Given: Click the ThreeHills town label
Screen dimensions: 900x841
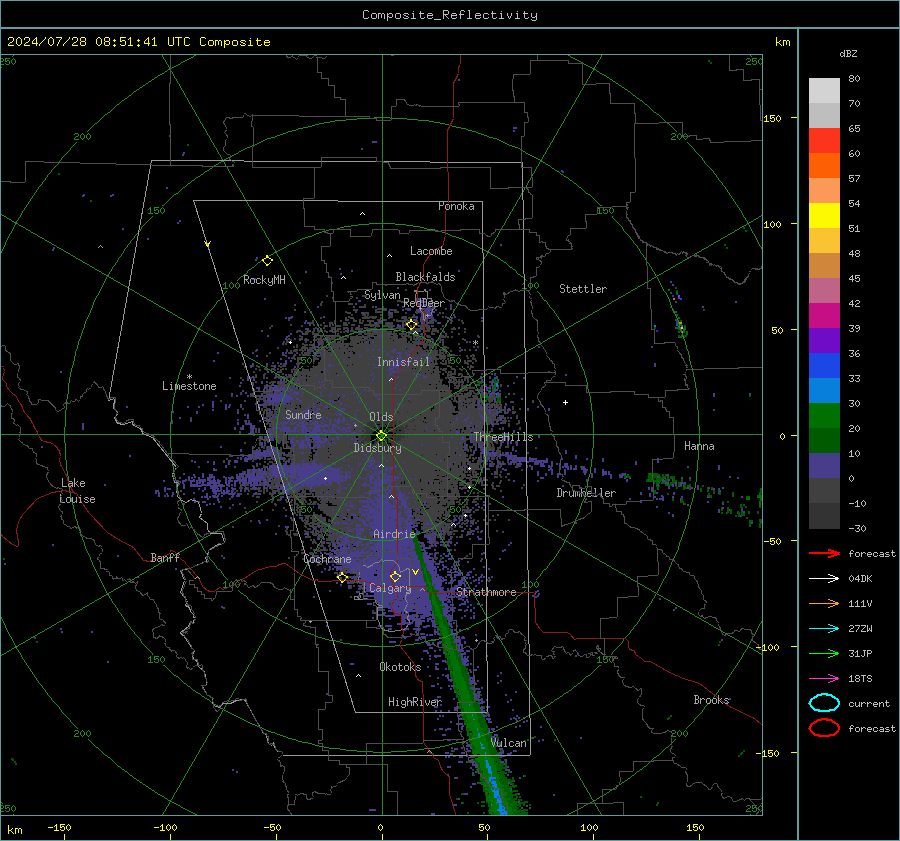Looking at the screenshot, I should pyautogui.click(x=503, y=437).
